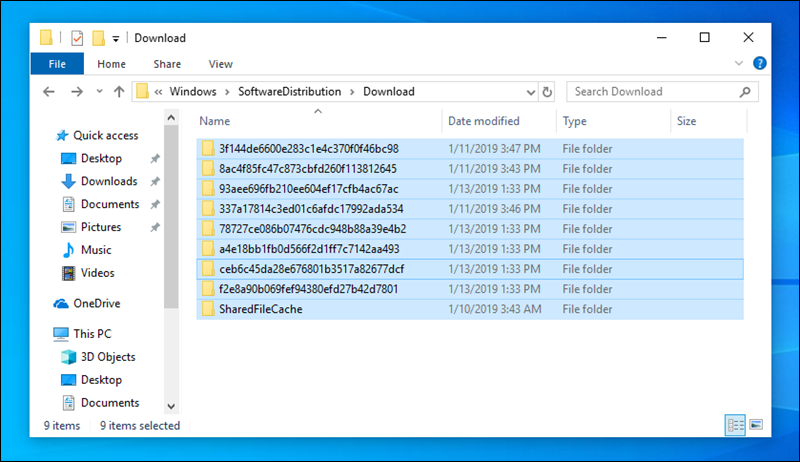Open Videos in the navigation pane
The width and height of the screenshot is (800, 462).
[88, 273]
